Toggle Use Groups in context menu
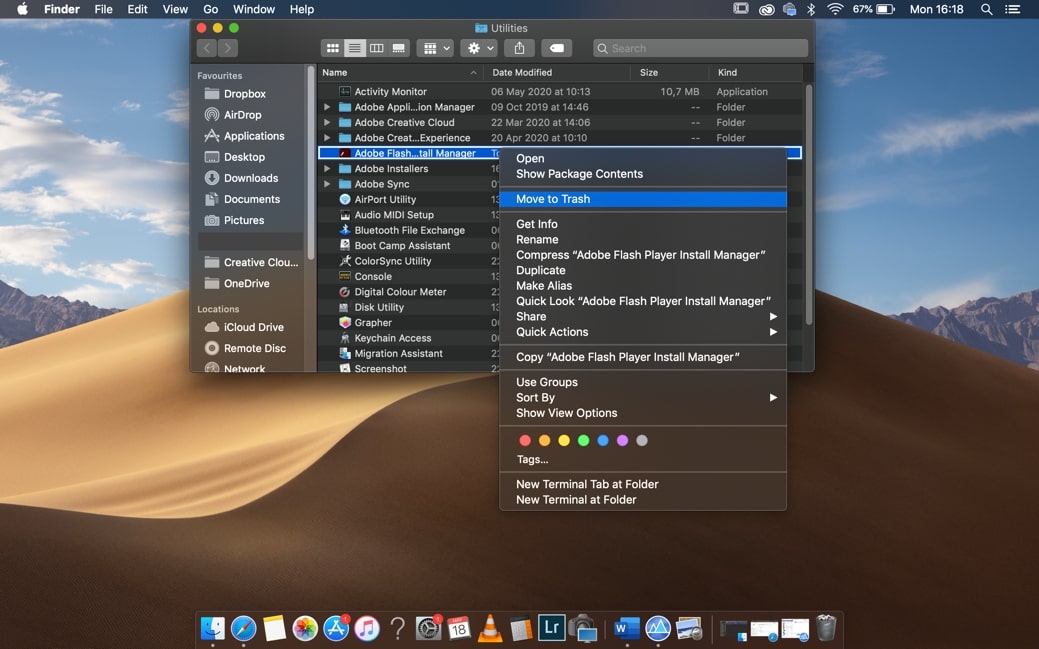Screen dimensions: 1039x649 [643, 383]
